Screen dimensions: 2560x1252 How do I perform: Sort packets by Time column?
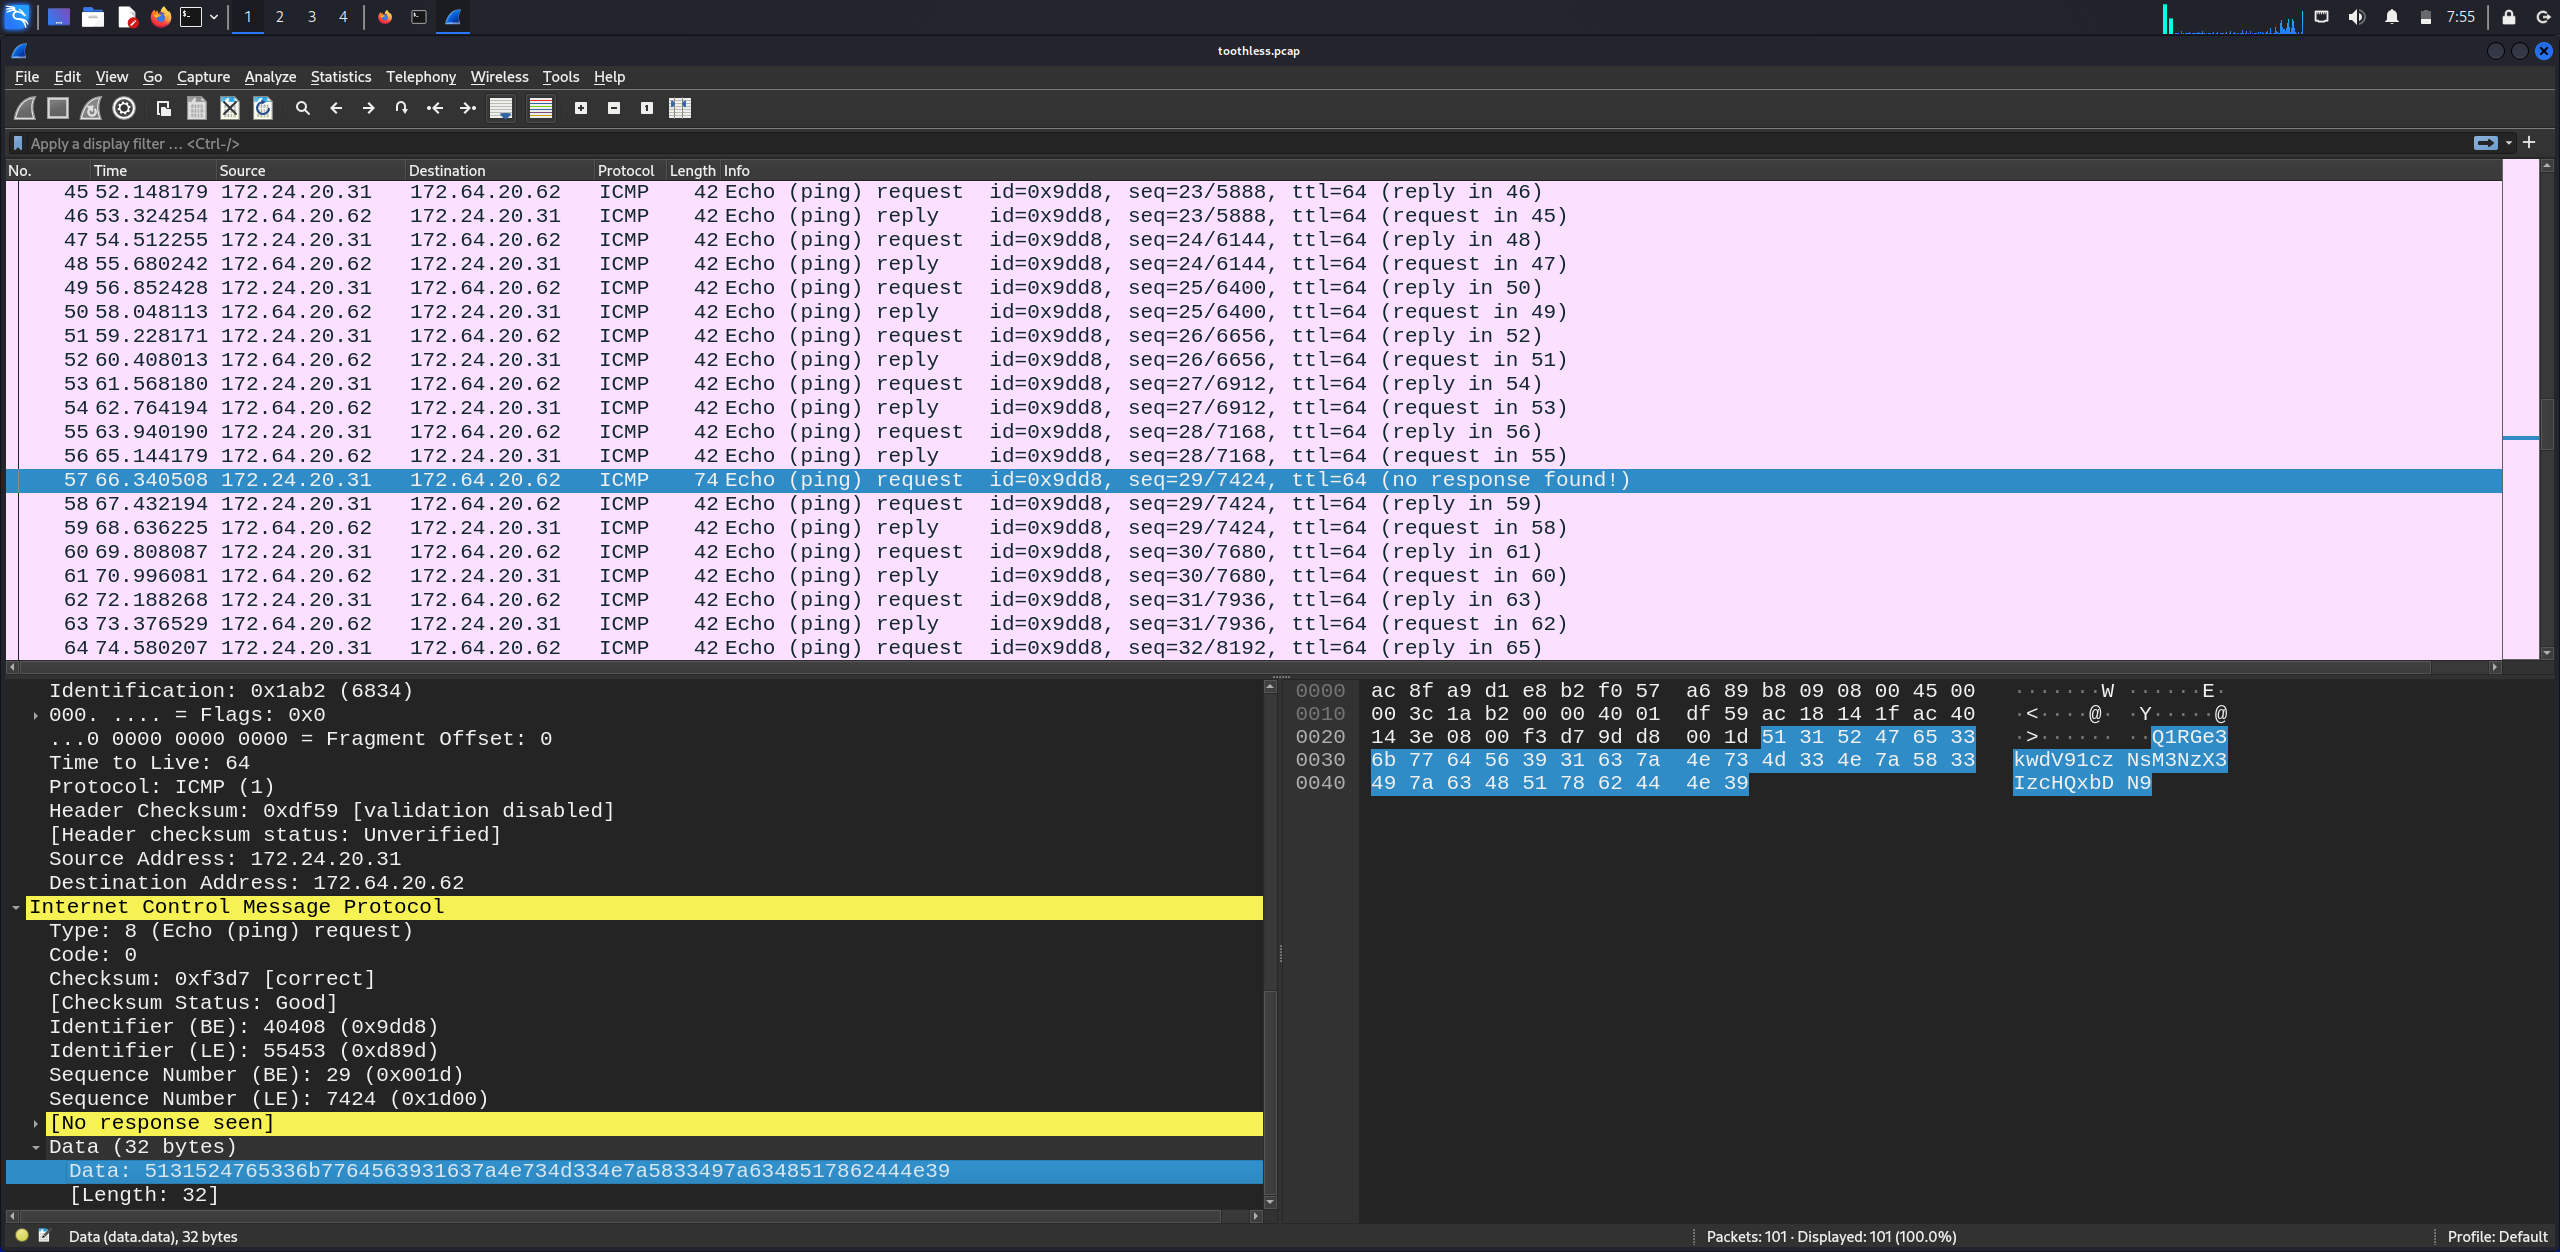point(153,171)
